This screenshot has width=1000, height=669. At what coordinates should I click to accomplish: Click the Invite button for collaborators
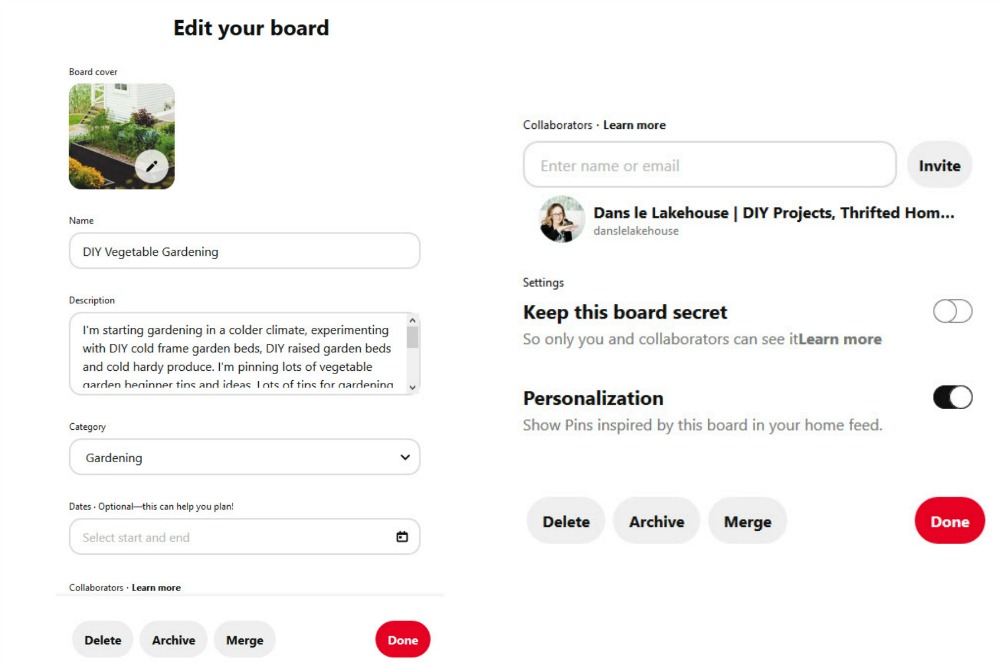pos(939,164)
